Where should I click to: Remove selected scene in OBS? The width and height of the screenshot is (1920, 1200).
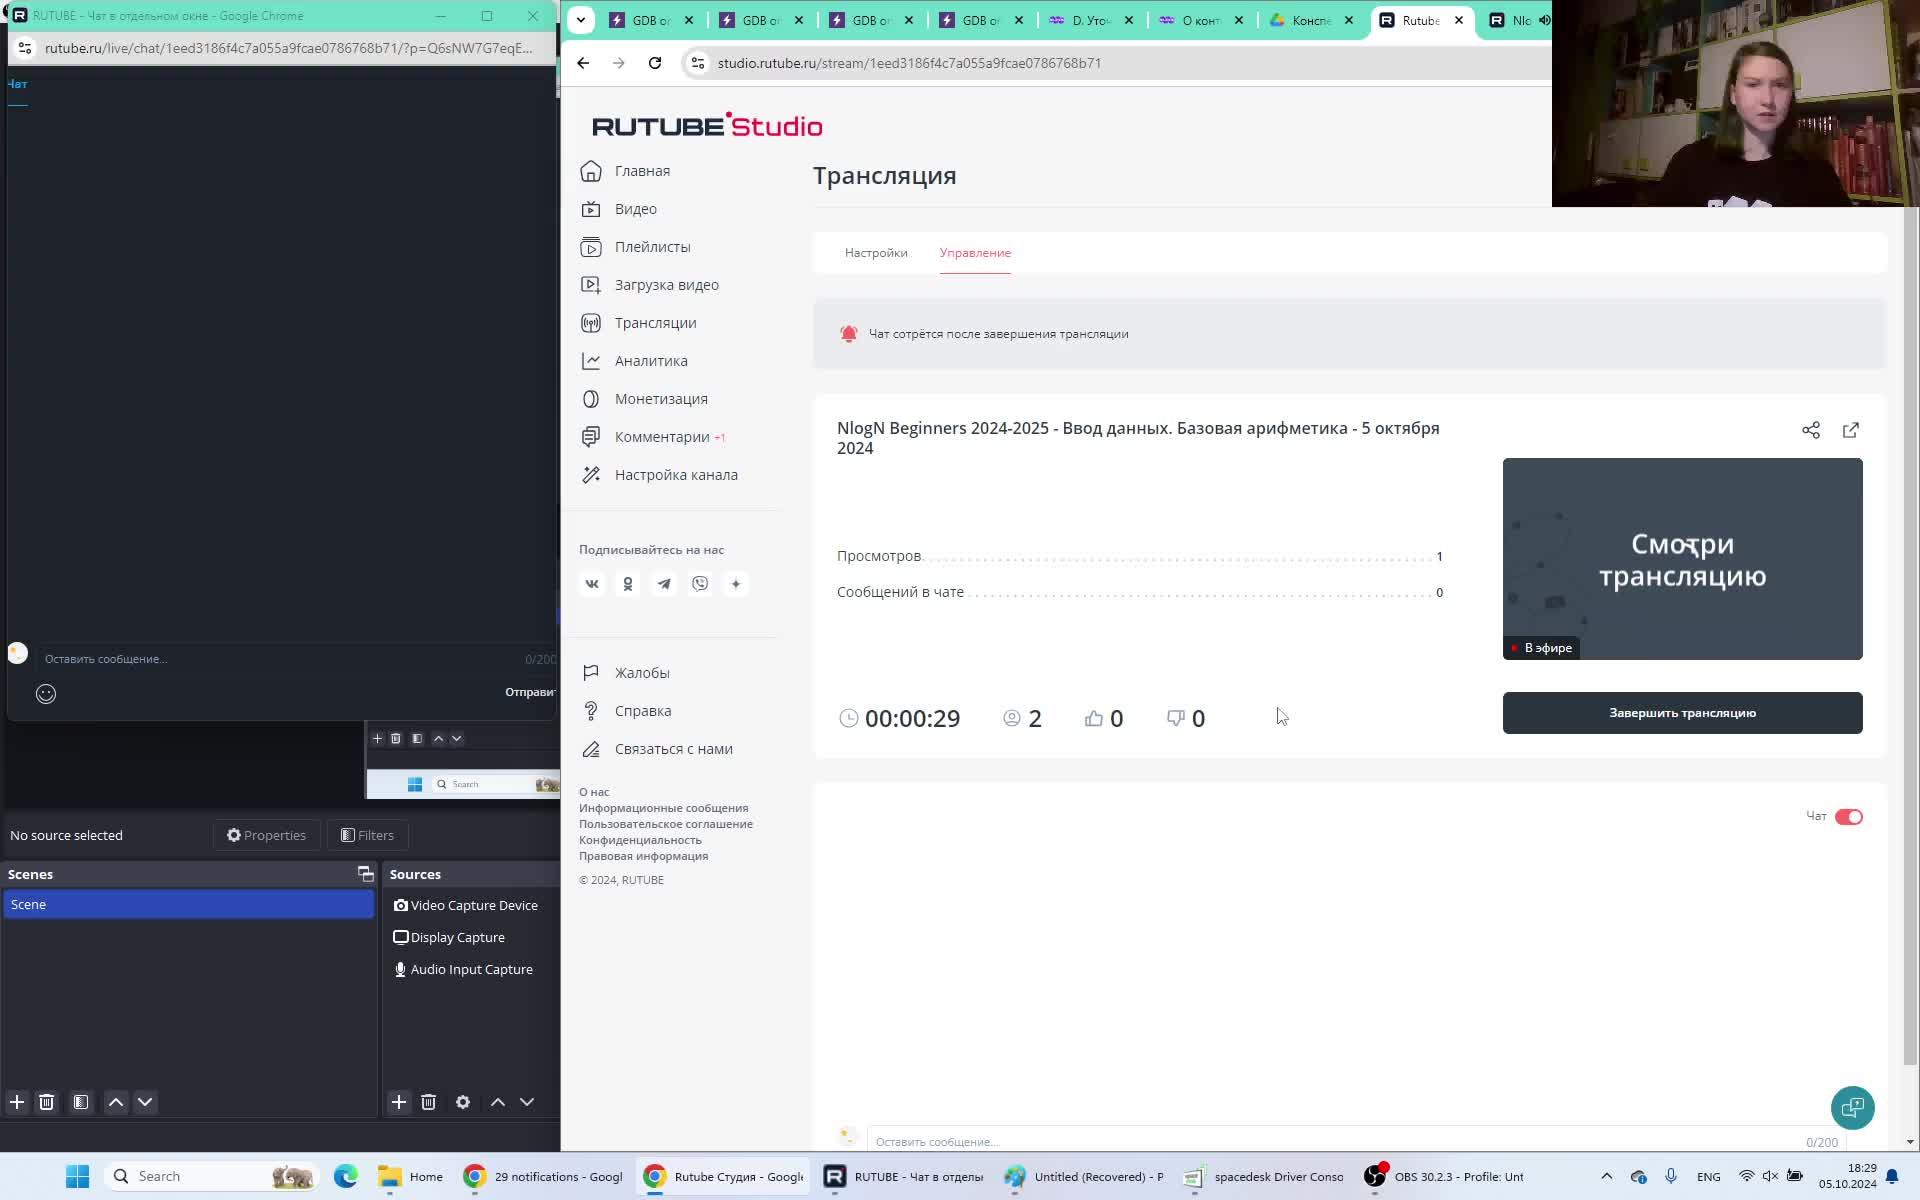click(46, 1102)
